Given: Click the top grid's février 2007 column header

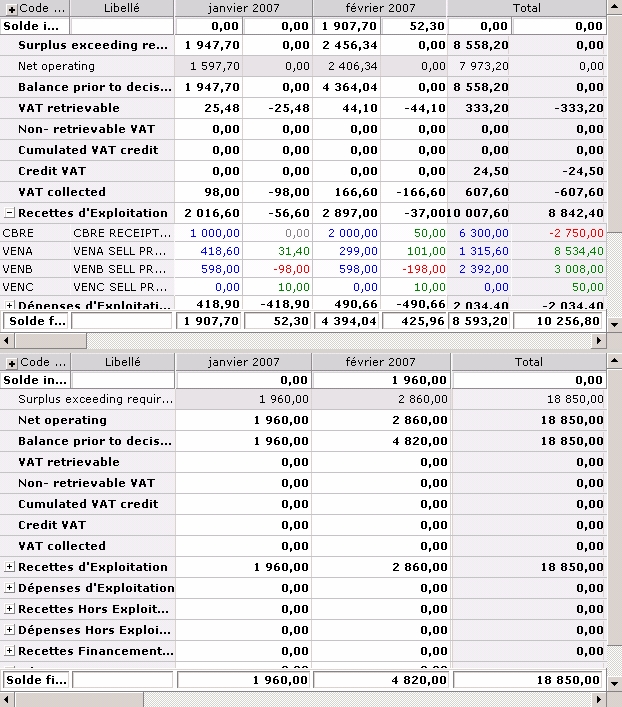Looking at the screenshot, I should [x=379, y=8].
